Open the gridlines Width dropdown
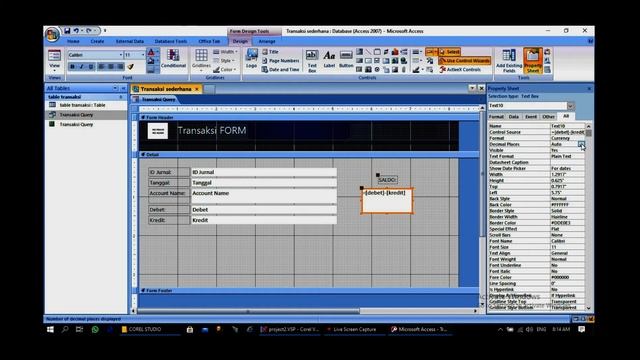 point(224,52)
